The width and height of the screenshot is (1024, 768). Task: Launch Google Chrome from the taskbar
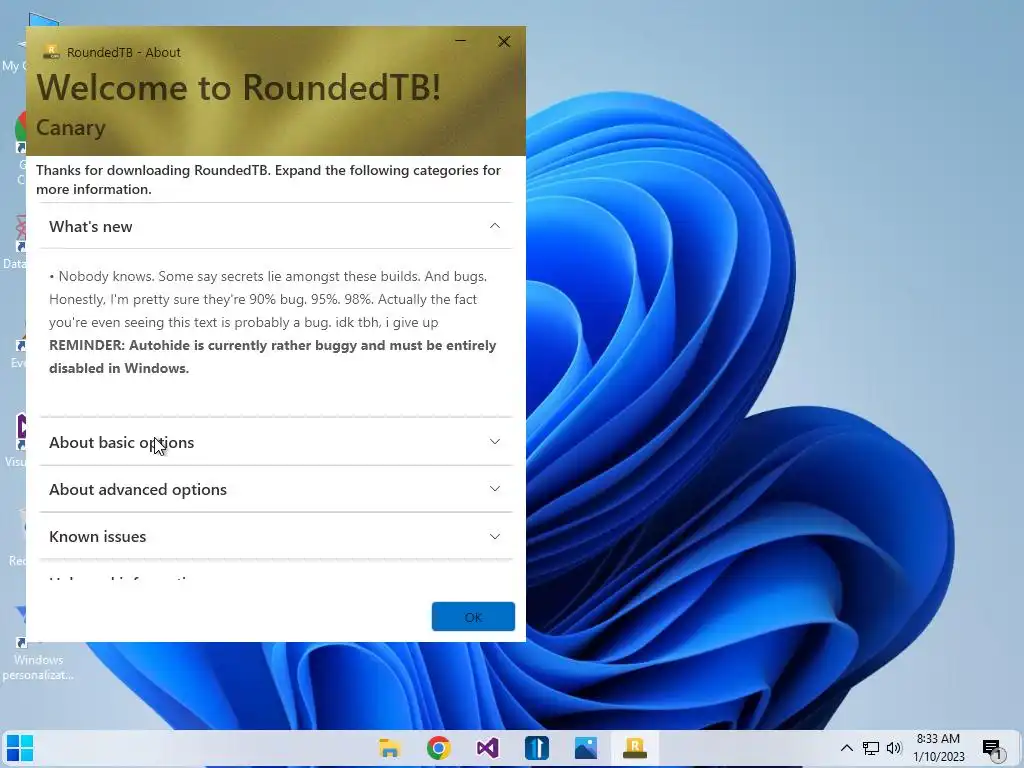pos(439,748)
